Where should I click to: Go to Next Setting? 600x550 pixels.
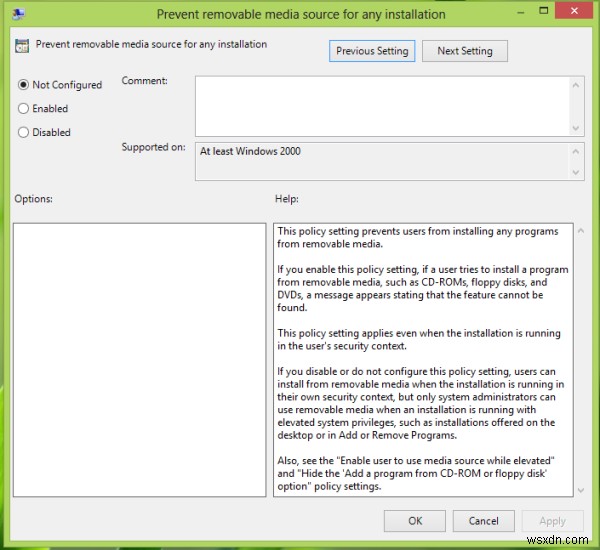tap(465, 51)
